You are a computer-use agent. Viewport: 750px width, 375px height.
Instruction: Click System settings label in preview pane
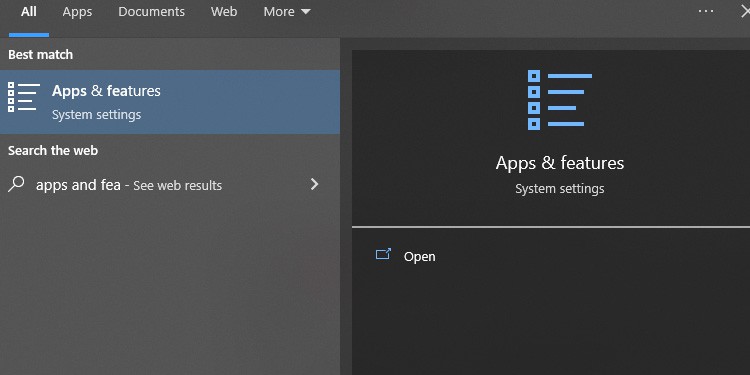[560, 189]
